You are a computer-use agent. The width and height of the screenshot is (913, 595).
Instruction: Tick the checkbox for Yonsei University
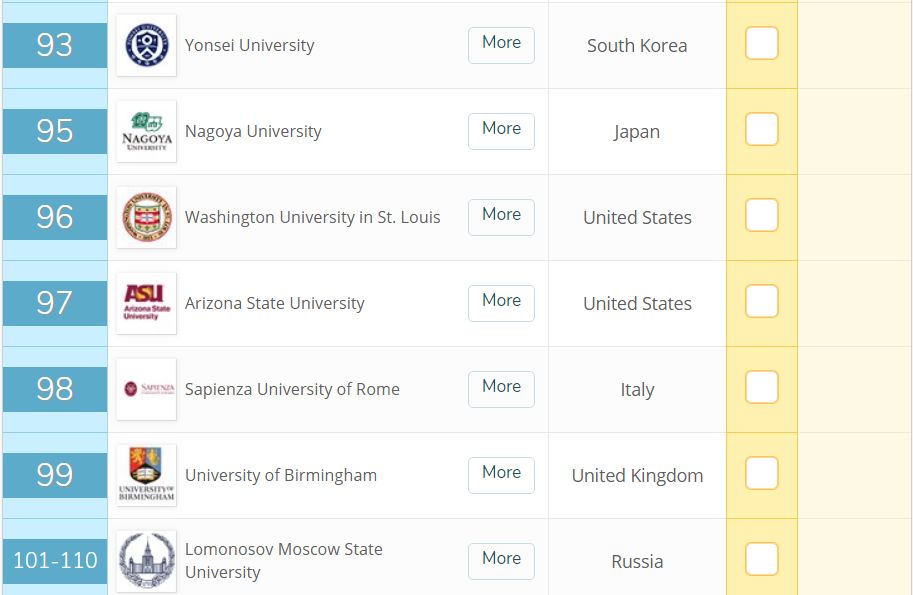(762, 43)
